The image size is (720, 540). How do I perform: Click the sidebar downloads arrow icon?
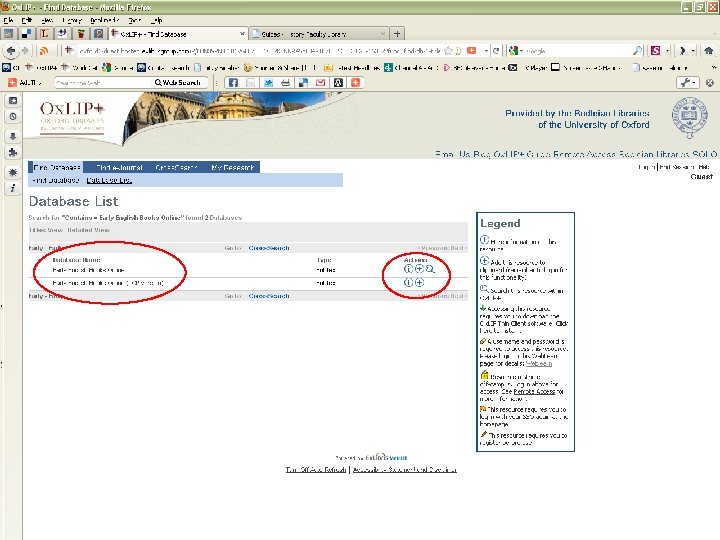(x=13, y=136)
